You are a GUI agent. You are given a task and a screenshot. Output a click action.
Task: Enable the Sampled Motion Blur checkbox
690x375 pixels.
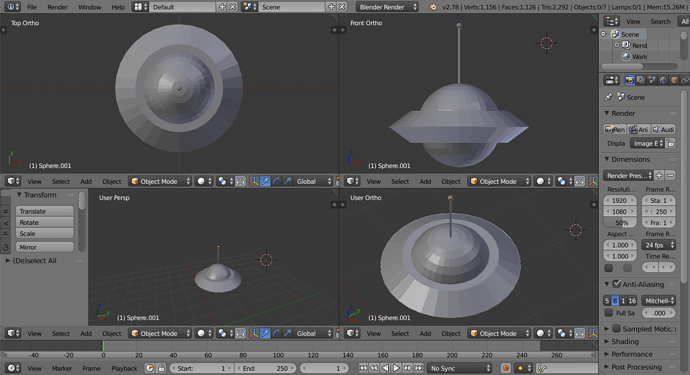click(617, 329)
